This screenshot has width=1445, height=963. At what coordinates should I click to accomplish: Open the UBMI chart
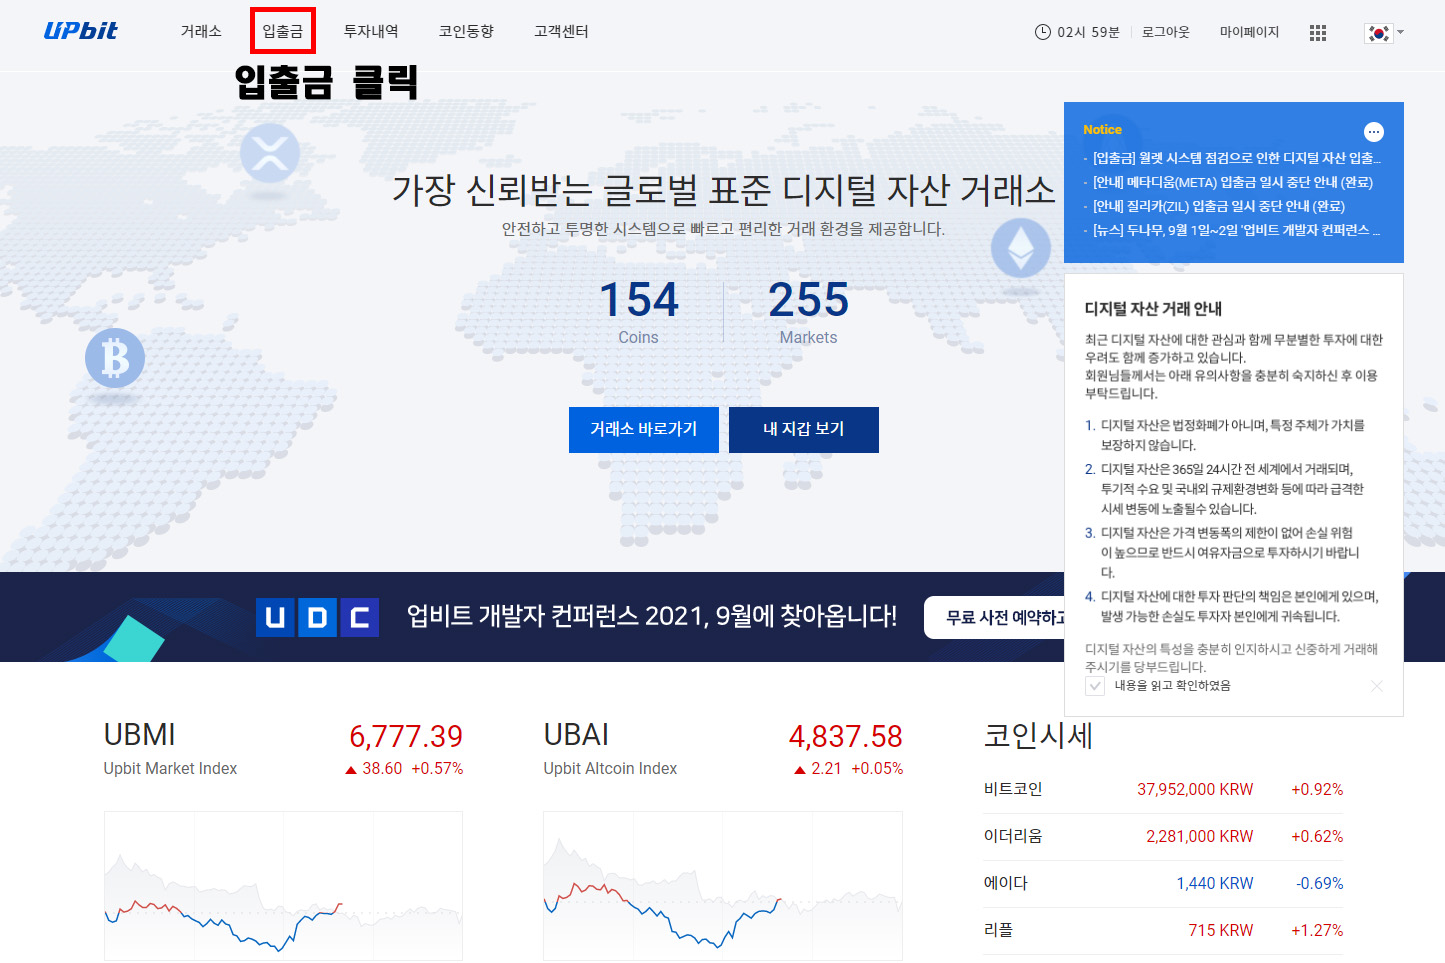(283, 885)
